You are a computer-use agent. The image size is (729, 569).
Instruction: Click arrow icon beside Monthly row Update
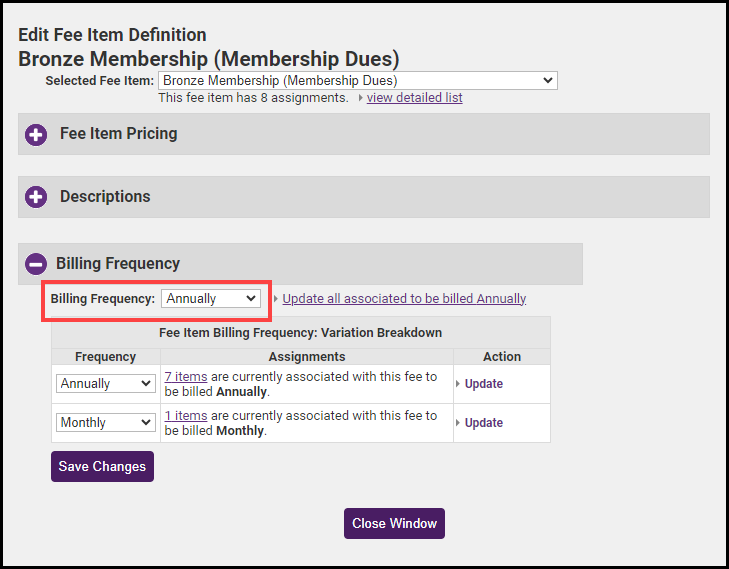coord(458,423)
